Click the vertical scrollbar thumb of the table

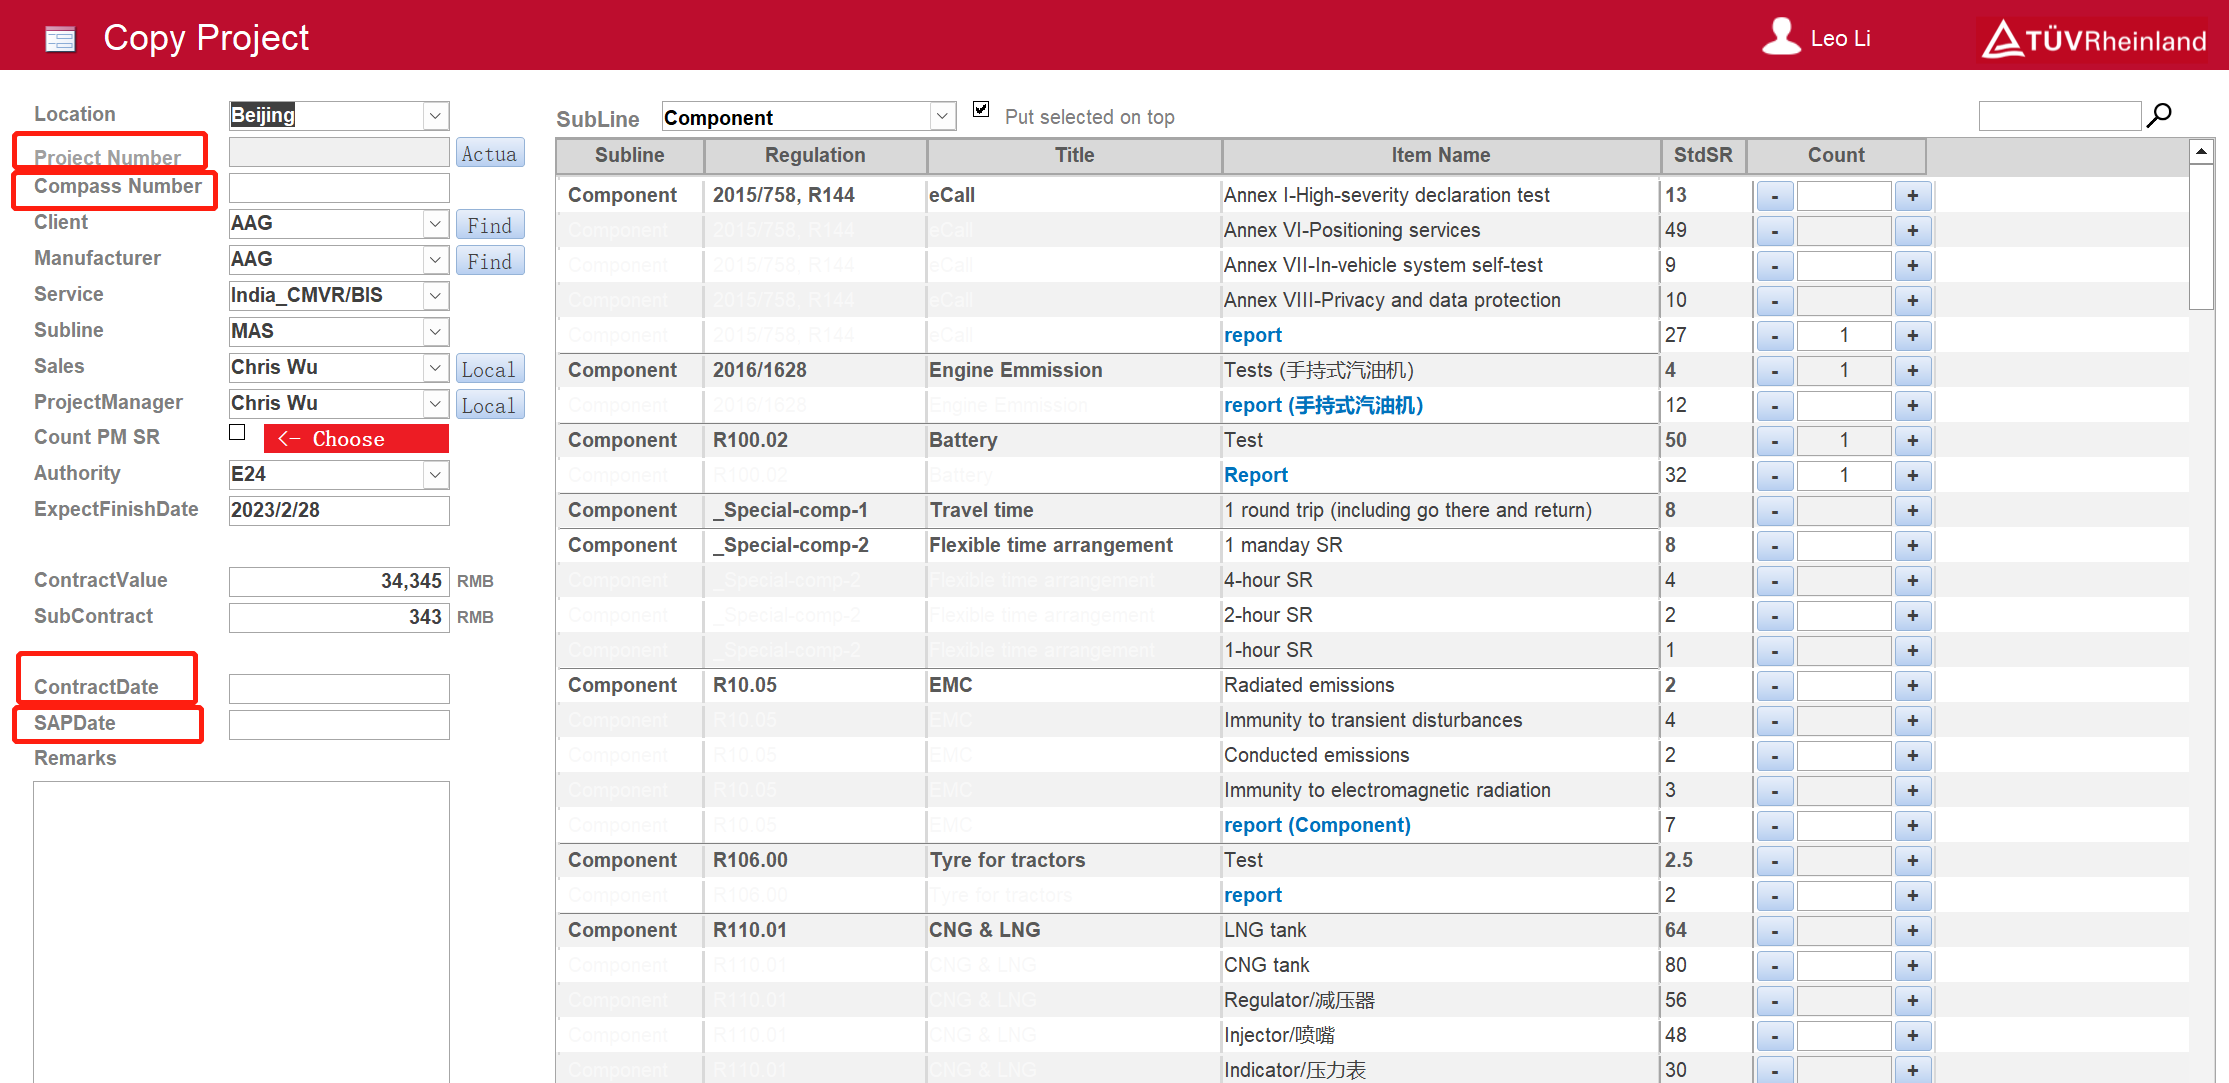2201,237
